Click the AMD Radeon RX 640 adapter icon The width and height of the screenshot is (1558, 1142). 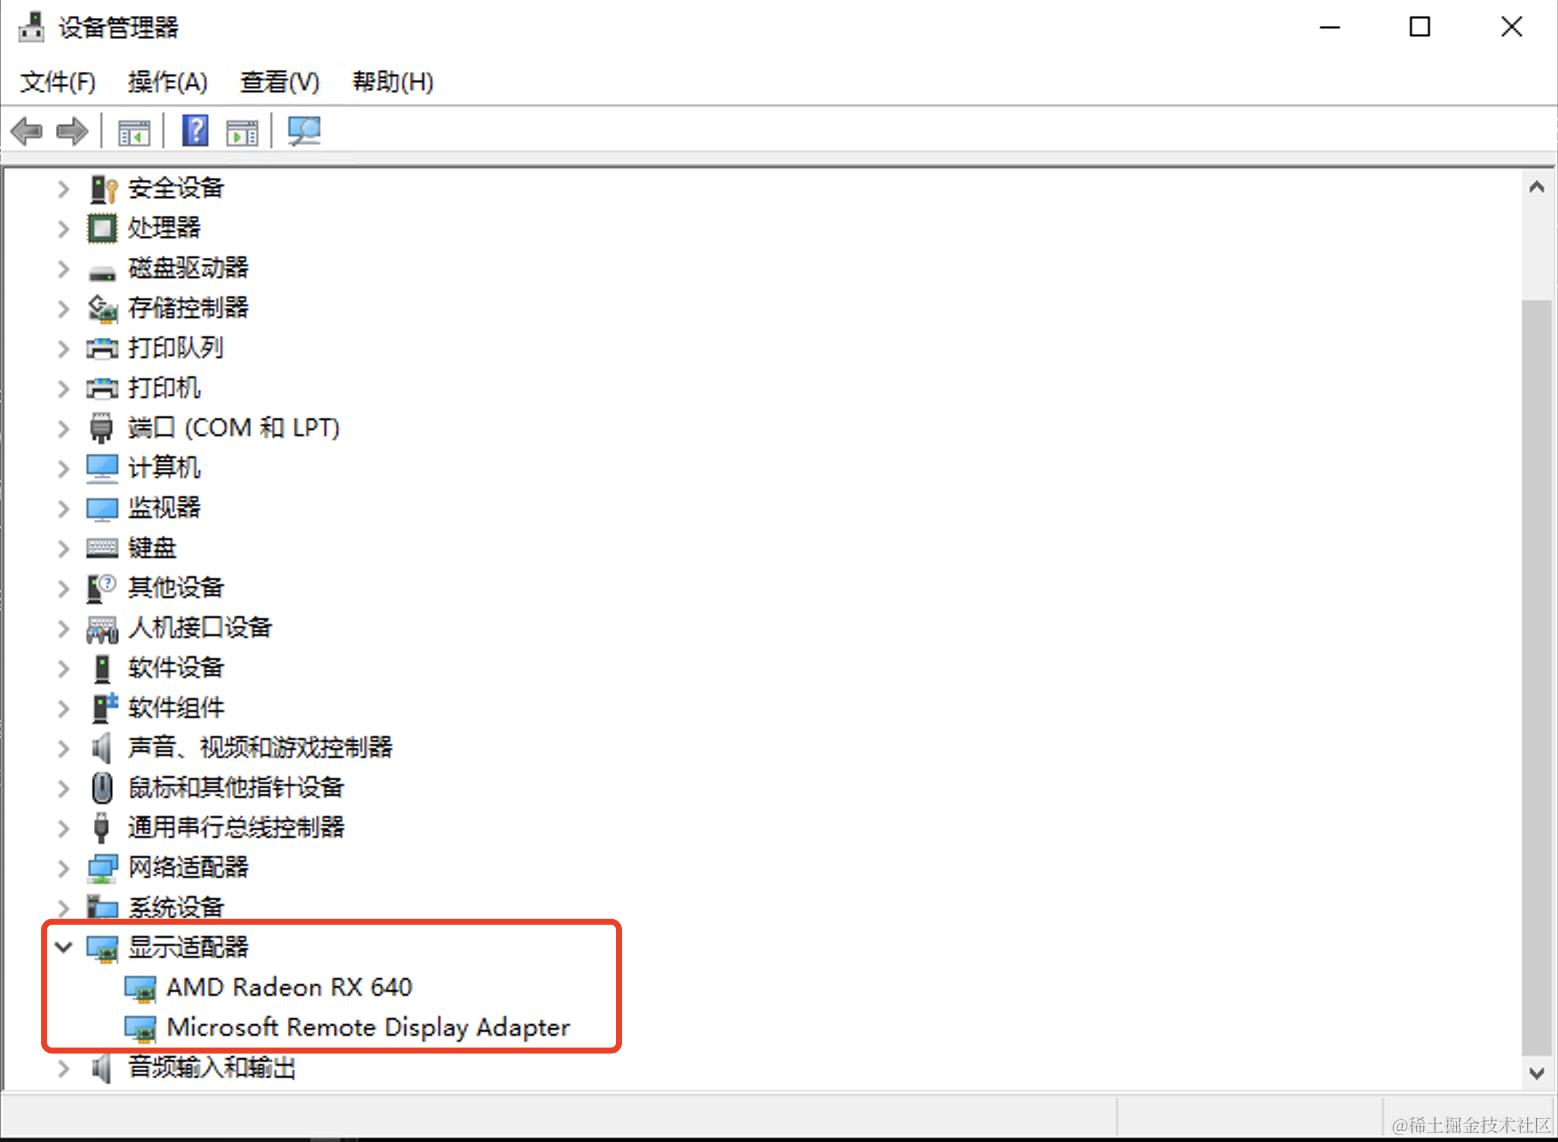click(x=140, y=988)
